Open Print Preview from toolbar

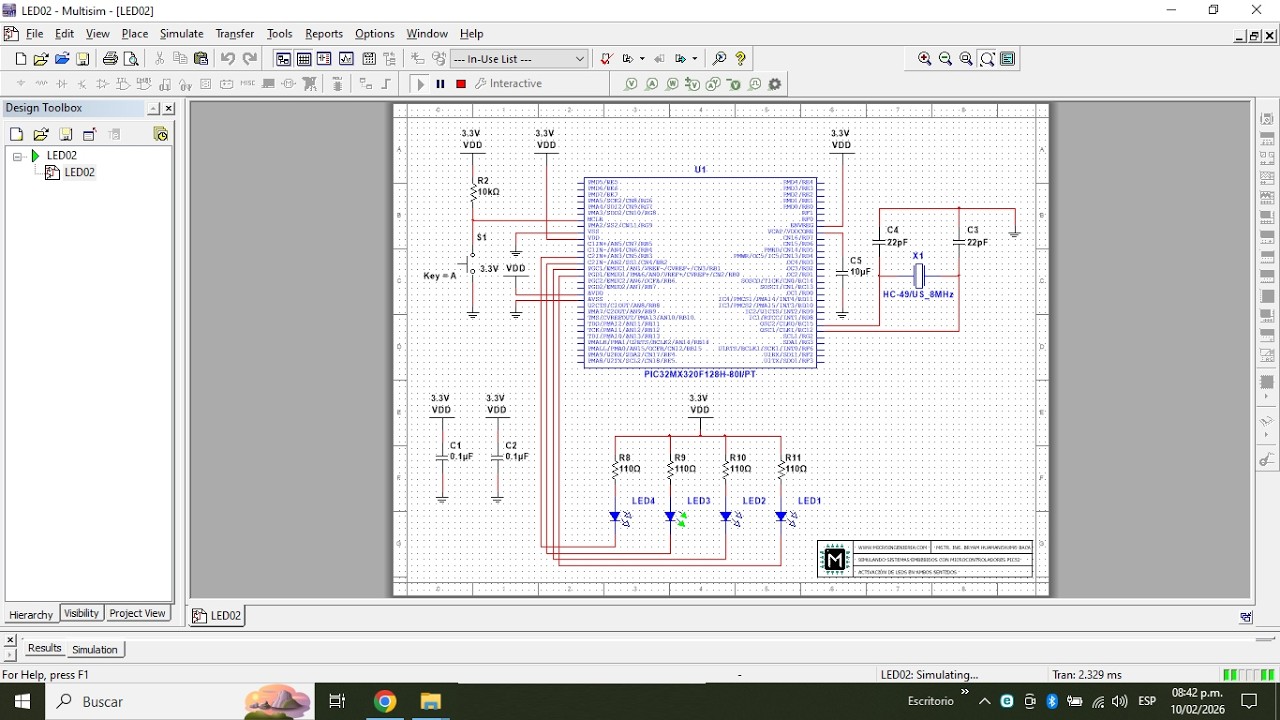(x=131, y=59)
